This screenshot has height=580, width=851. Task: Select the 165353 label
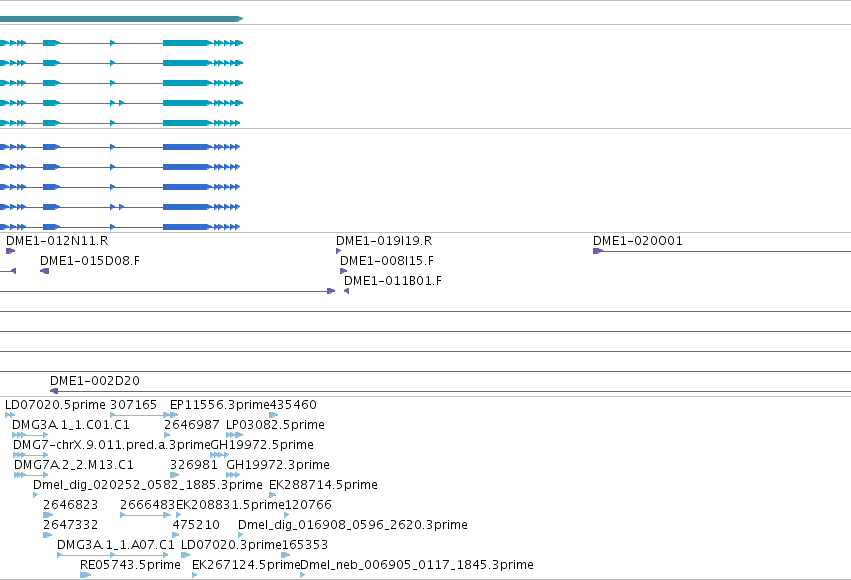(305, 545)
